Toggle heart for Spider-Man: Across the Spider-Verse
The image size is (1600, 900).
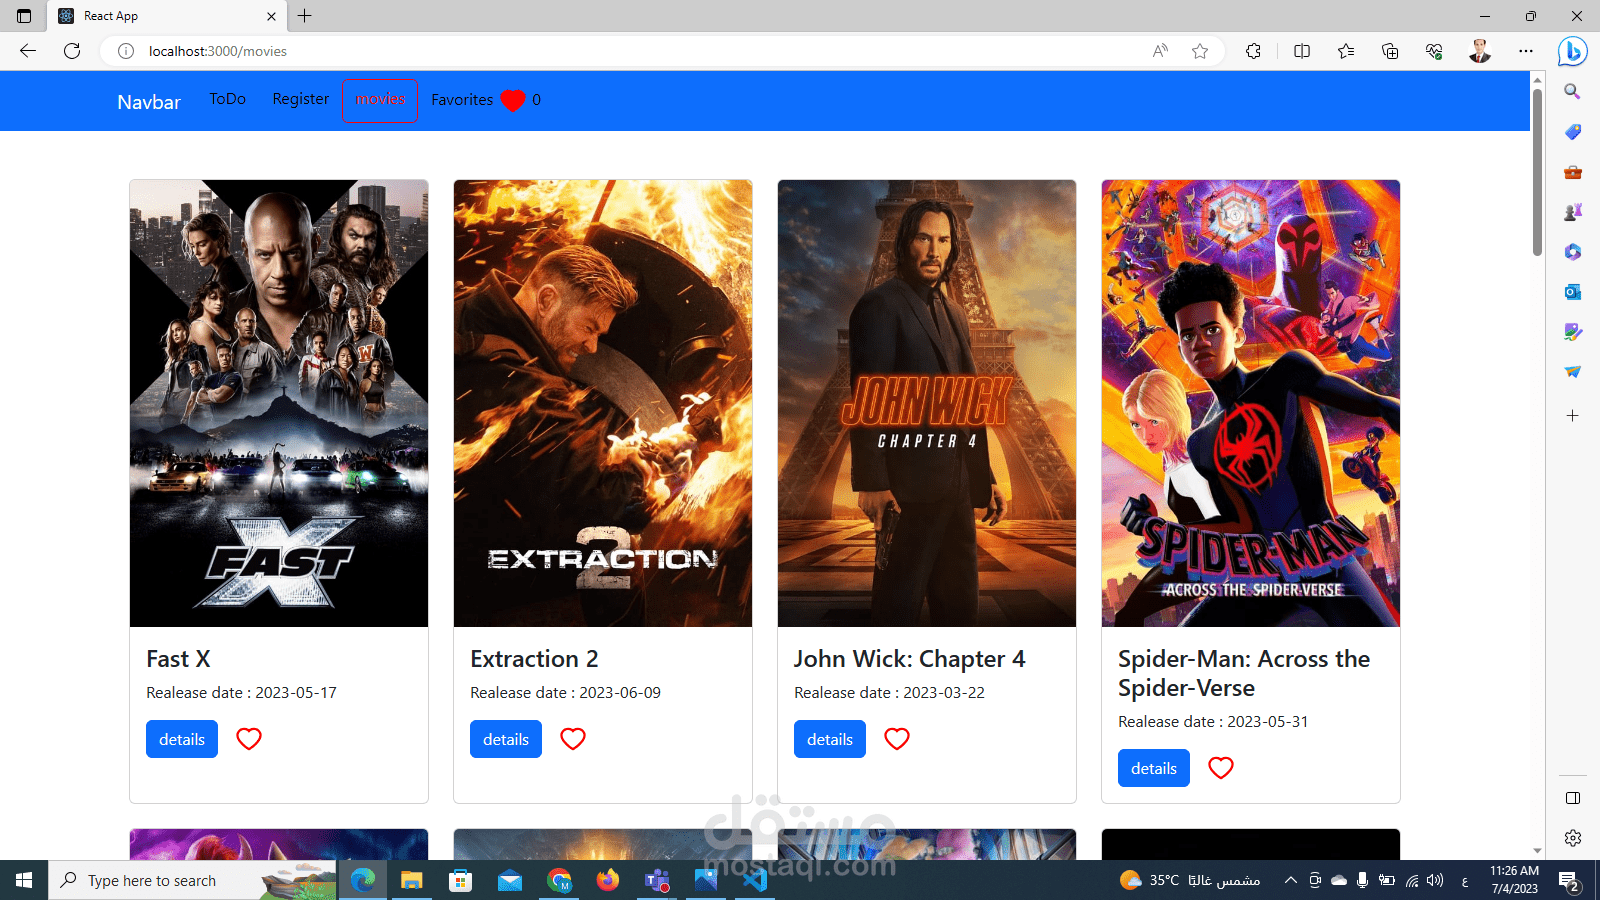coord(1221,768)
